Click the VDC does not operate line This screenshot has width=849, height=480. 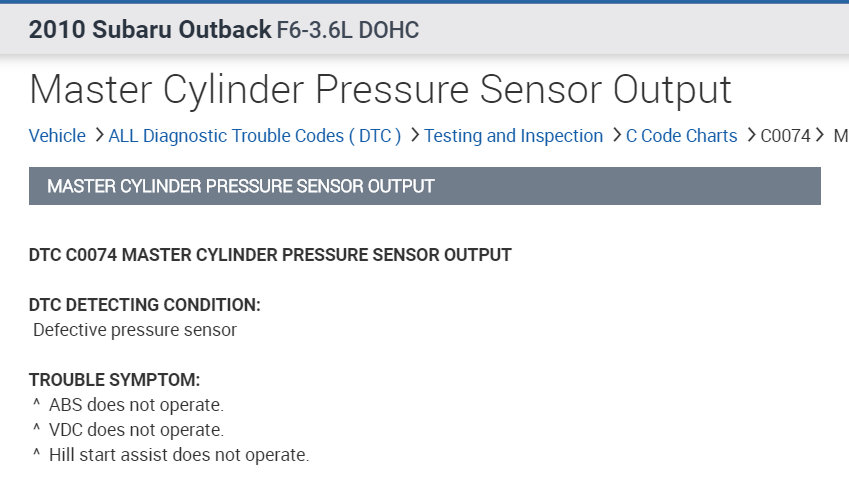coord(136,430)
